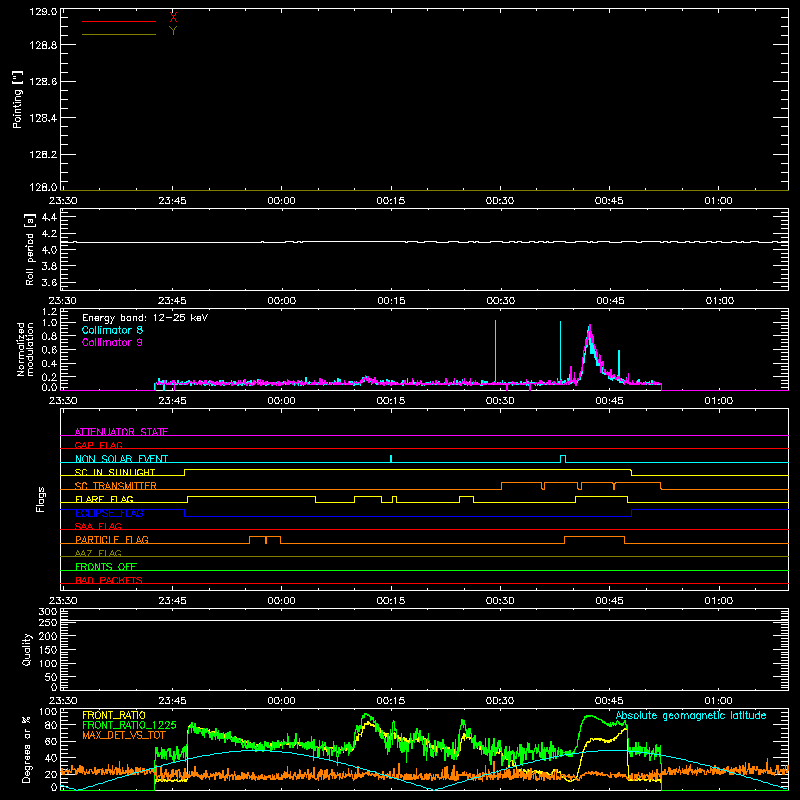Click the 80 tick on bottom panel axis
The image size is (800, 800).
click(52, 724)
